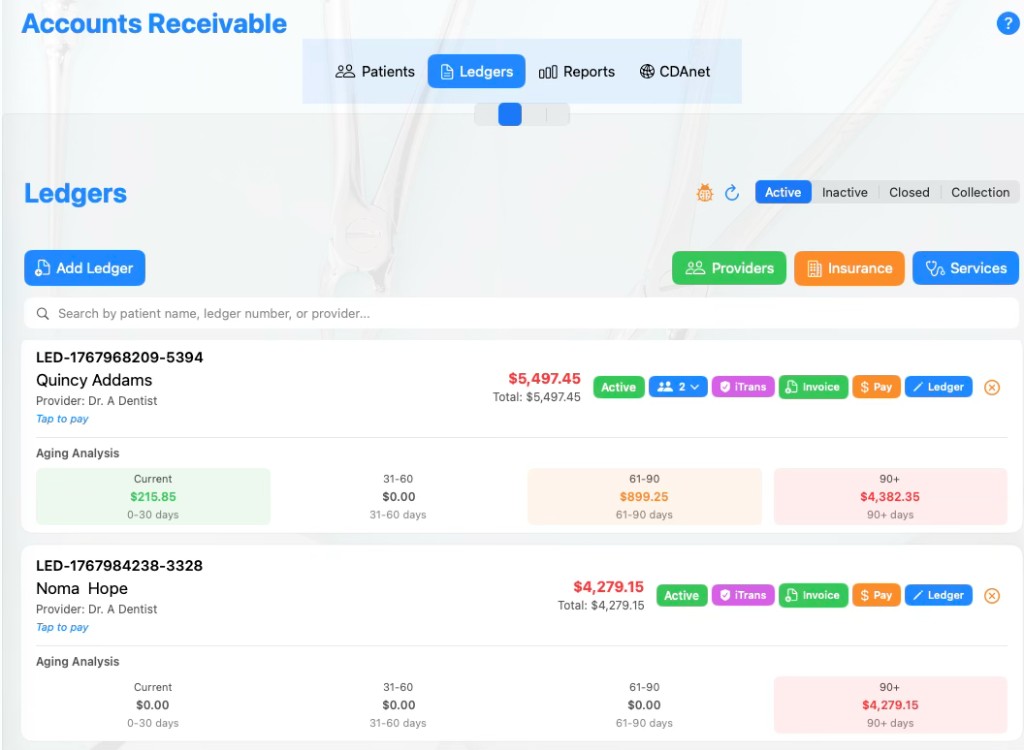This screenshot has height=750, width=1024.
Task: Click the $5,497.45 balance amount
Action: click(545, 379)
